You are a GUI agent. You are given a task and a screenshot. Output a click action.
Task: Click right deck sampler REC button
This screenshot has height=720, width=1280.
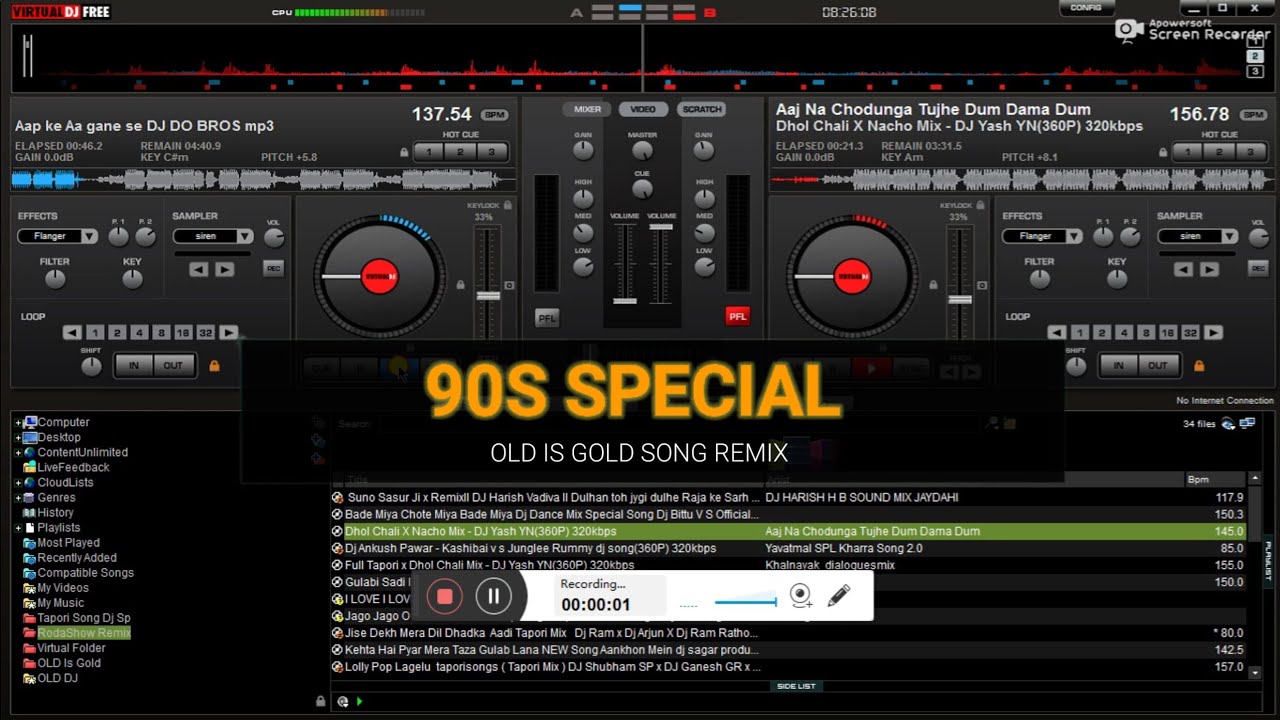(1258, 268)
